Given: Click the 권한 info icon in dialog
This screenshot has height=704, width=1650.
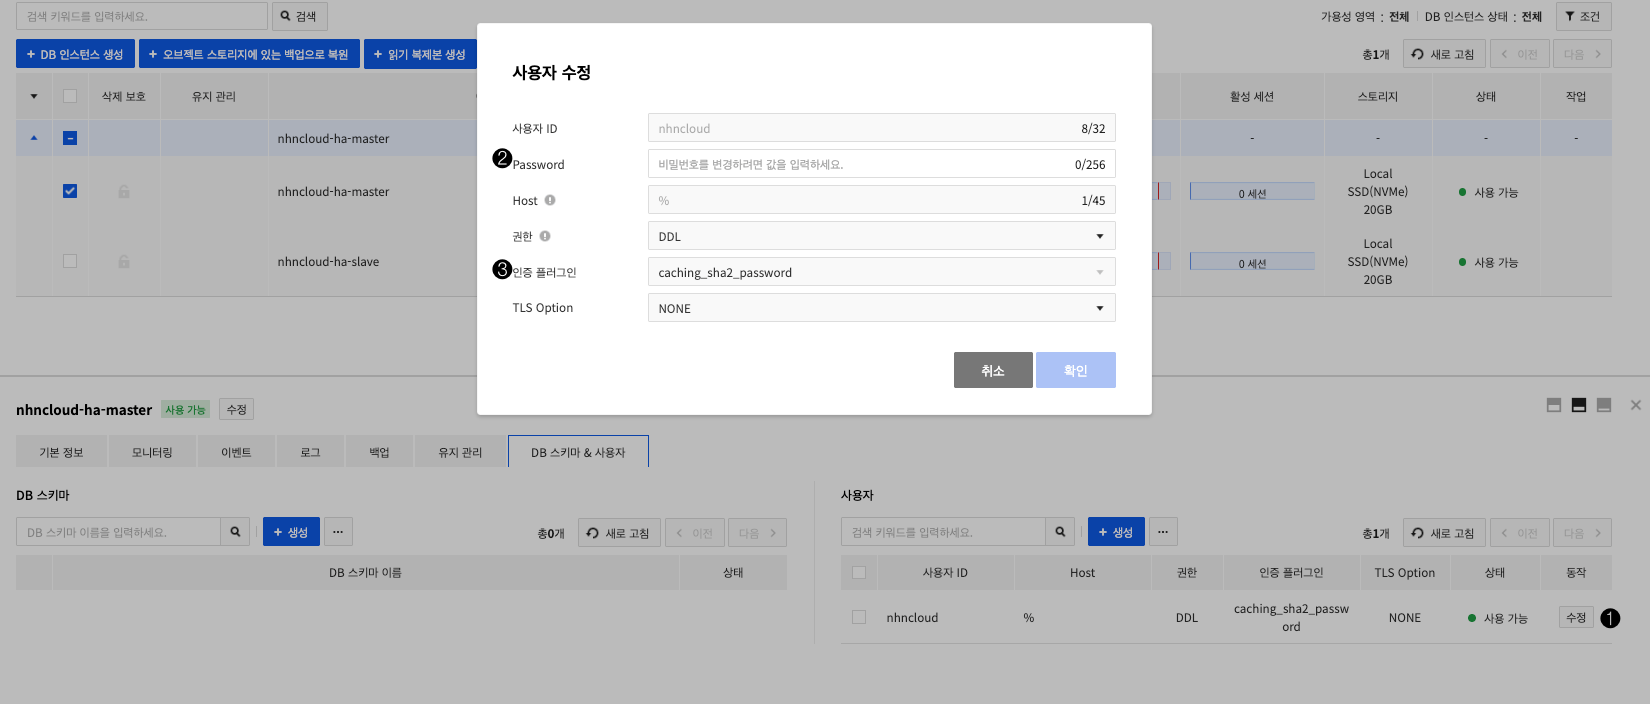Looking at the screenshot, I should tap(545, 236).
